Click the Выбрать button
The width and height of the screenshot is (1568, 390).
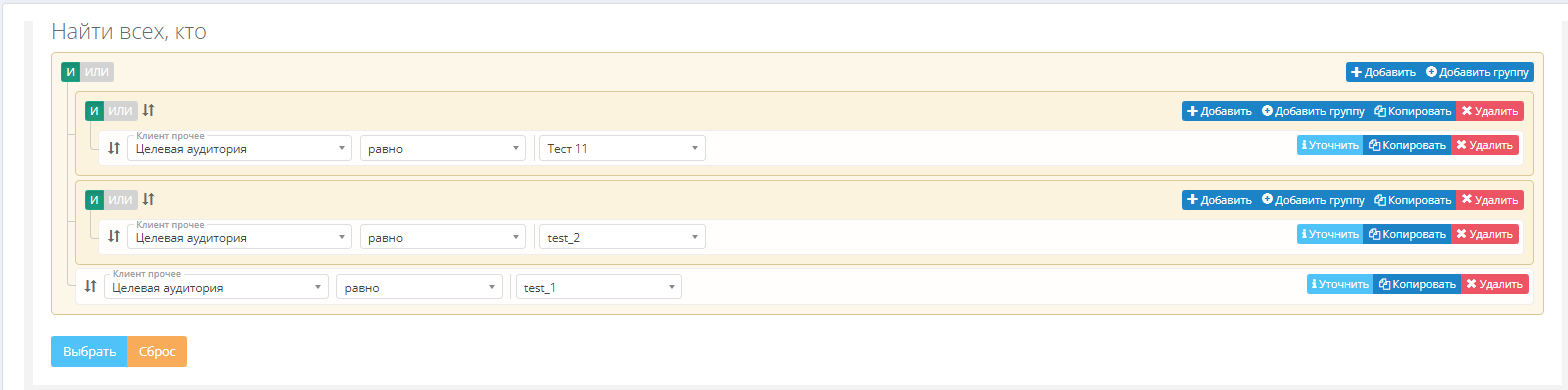(x=89, y=352)
